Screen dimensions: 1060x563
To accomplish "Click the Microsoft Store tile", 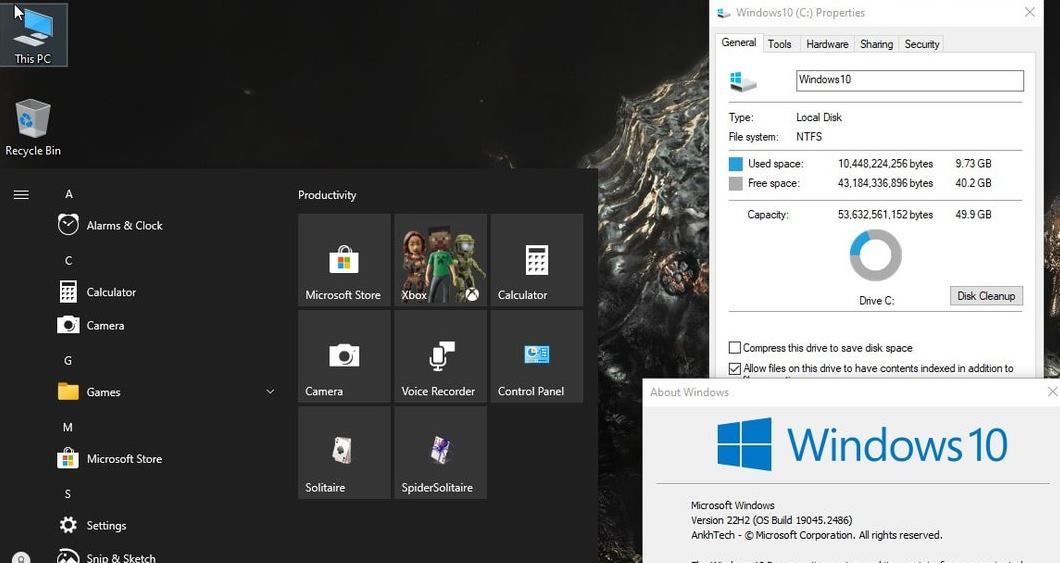I will coord(344,260).
